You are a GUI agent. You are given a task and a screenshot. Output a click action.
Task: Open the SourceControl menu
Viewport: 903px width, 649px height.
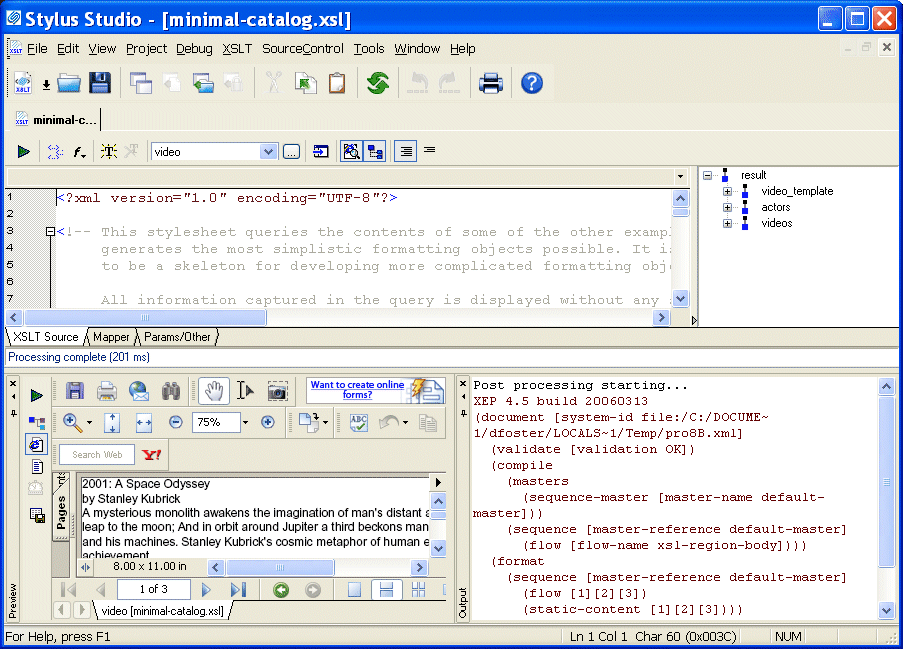pyautogui.click(x=302, y=48)
